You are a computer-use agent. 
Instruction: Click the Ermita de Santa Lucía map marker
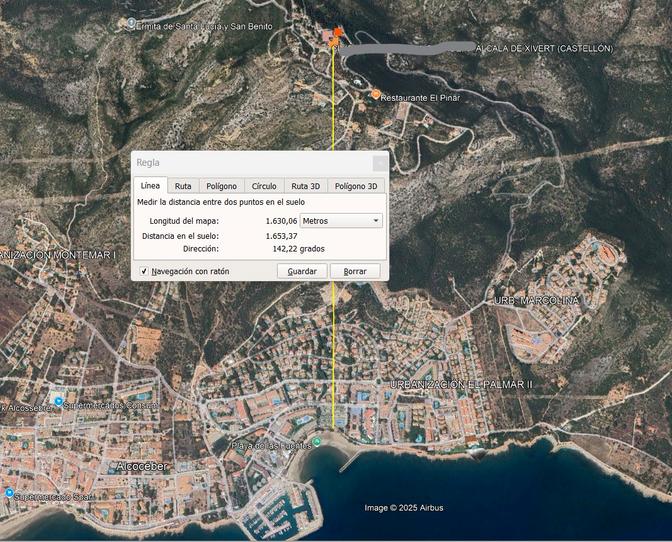(x=132, y=24)
